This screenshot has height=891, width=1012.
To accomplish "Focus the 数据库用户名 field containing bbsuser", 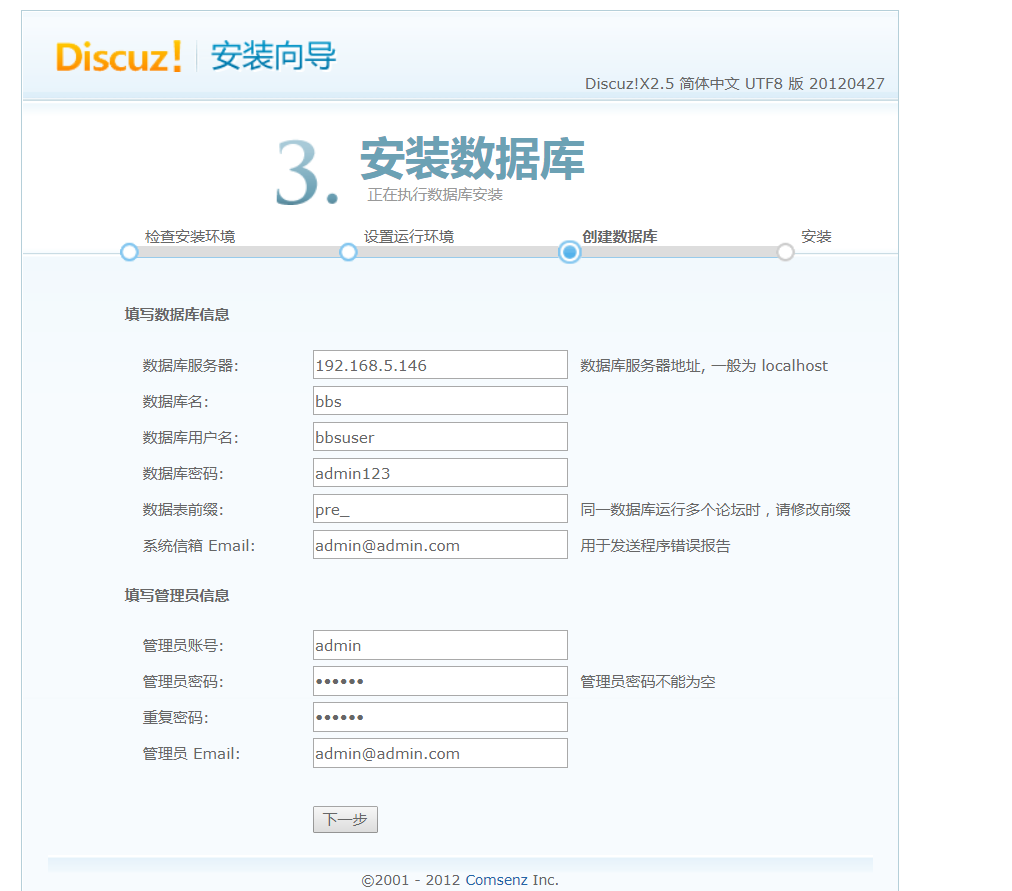I will [x=440, y=437].
